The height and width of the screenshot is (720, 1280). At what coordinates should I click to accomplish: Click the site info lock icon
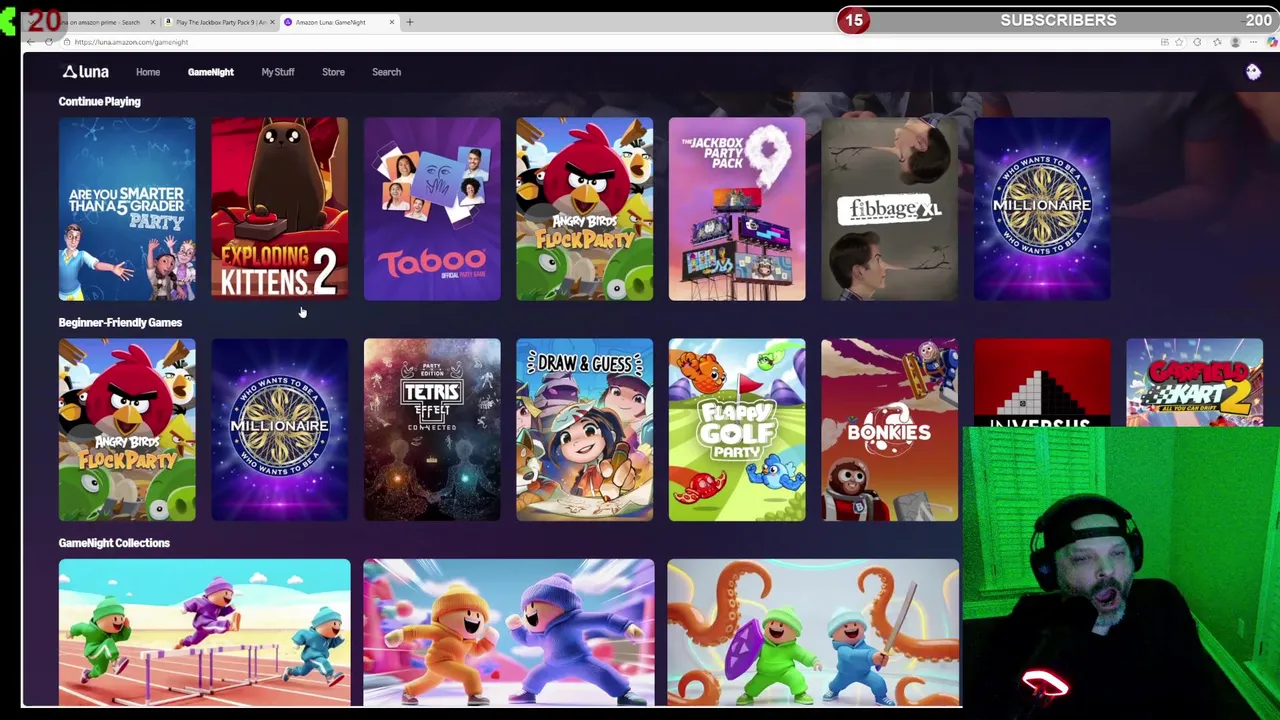[67, 42]
